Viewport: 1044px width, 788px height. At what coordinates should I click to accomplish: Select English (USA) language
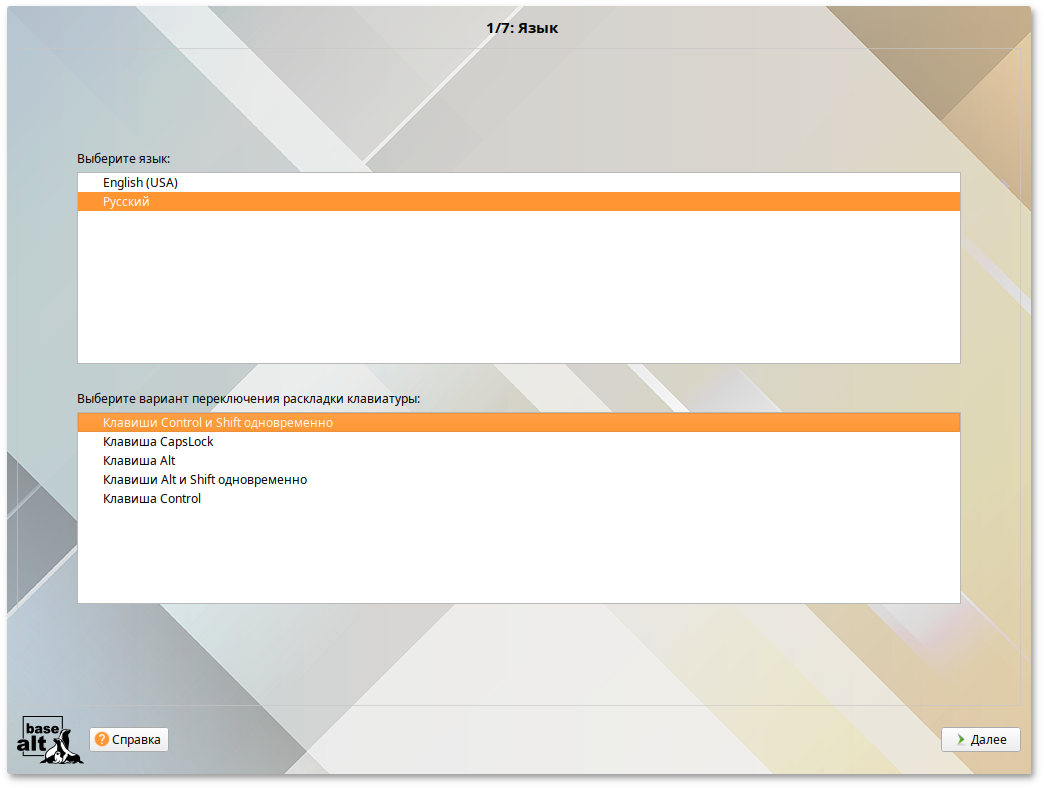140,183
